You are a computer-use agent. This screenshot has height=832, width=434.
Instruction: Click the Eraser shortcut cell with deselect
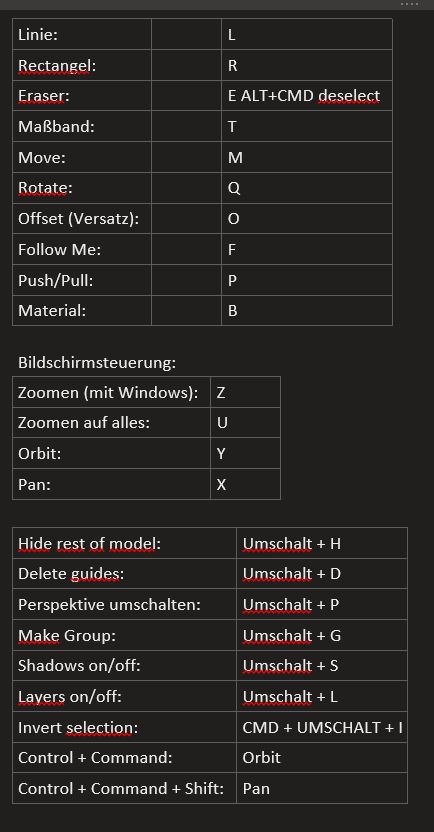point(307,96)
